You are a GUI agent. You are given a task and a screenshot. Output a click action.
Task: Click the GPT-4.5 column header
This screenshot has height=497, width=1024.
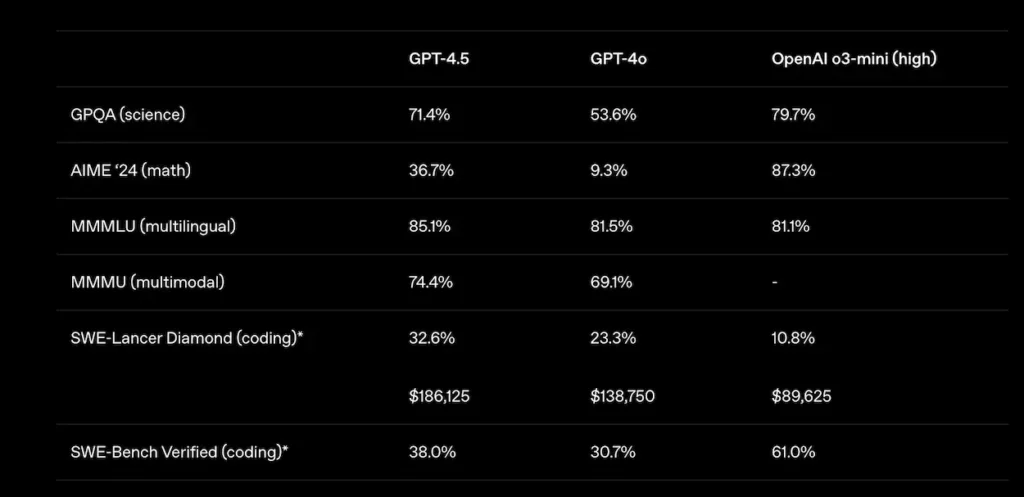pos(439,59)
